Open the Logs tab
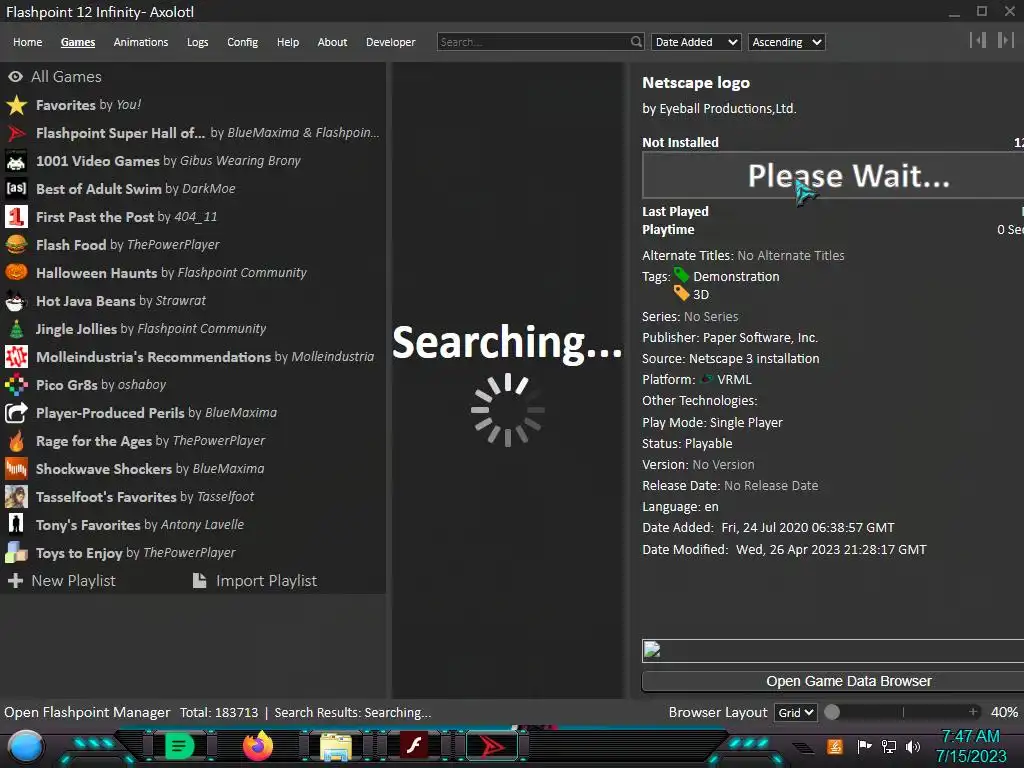This screenshot has height=768, width=1024. (197, 42)
